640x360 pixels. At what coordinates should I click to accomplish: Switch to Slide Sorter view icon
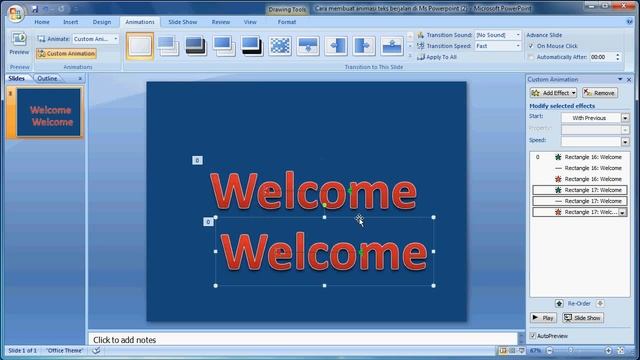tap(512, 351)
